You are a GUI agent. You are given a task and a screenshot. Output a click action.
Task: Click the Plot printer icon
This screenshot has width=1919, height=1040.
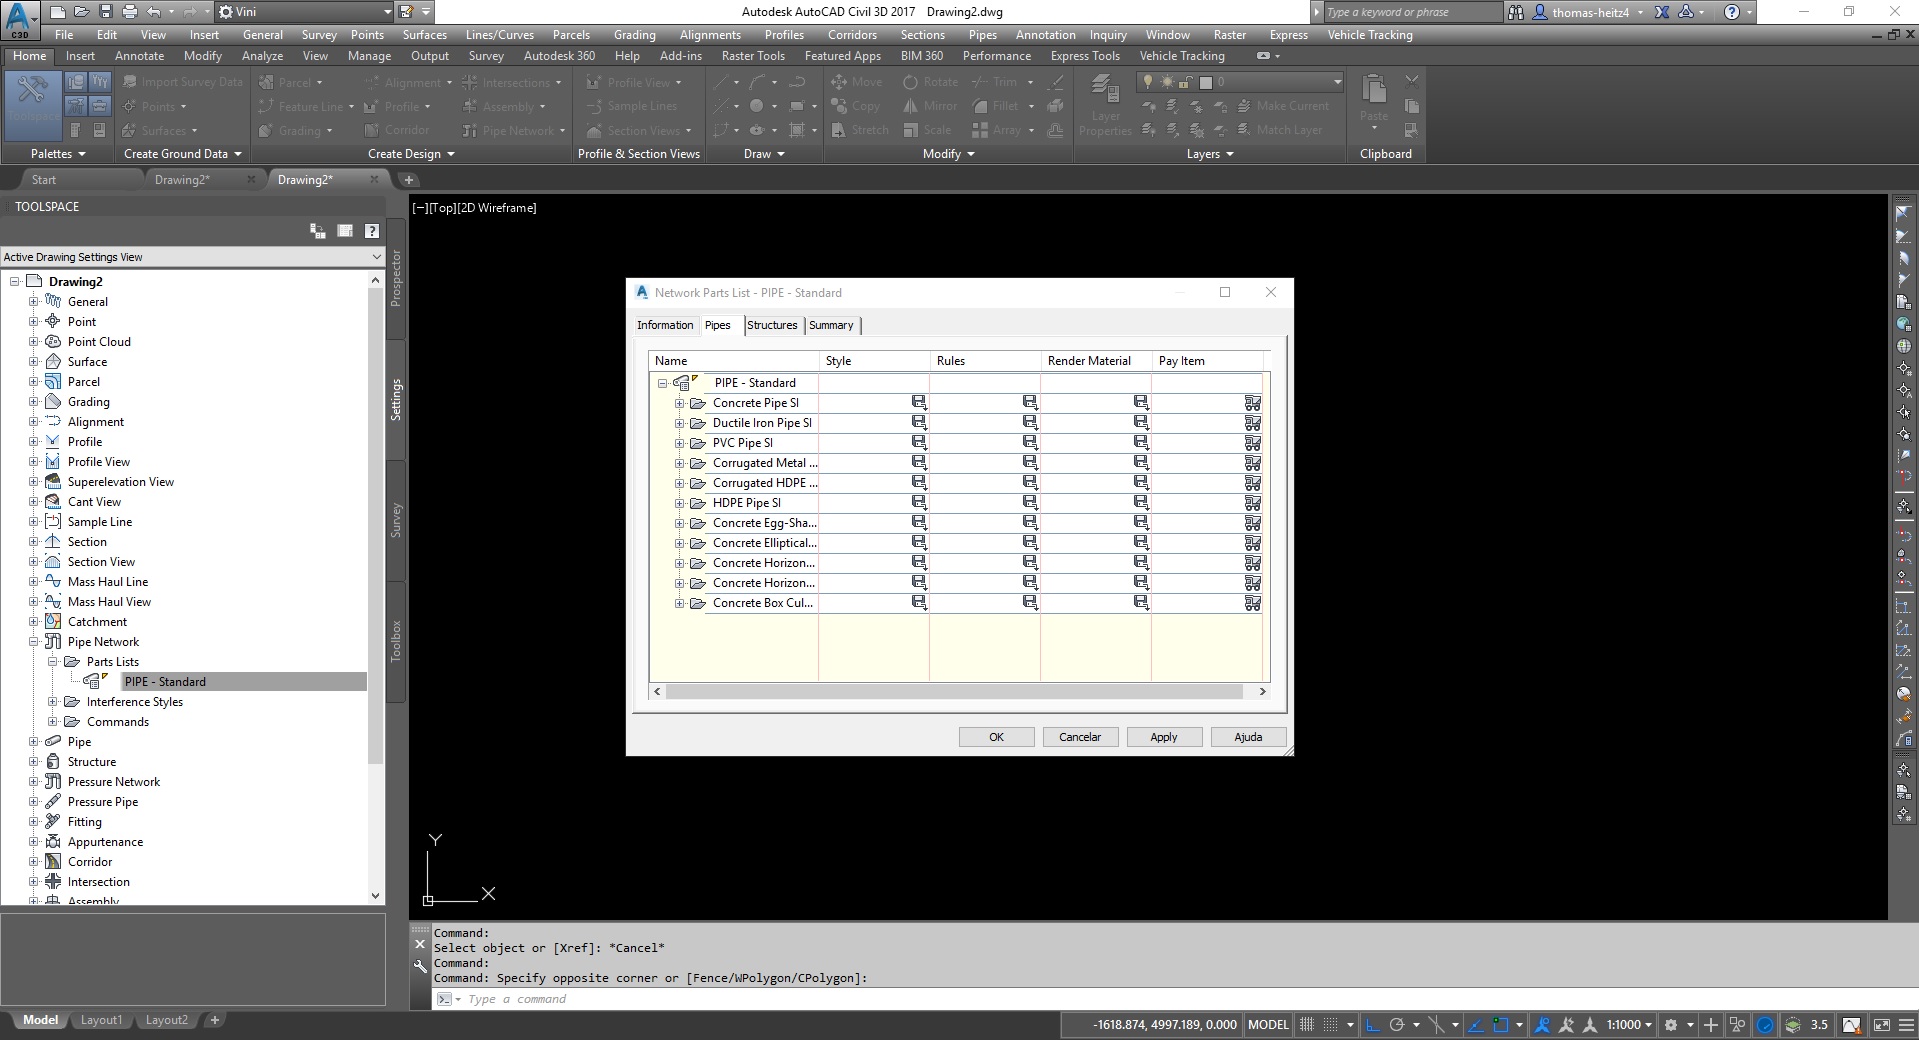130,12
